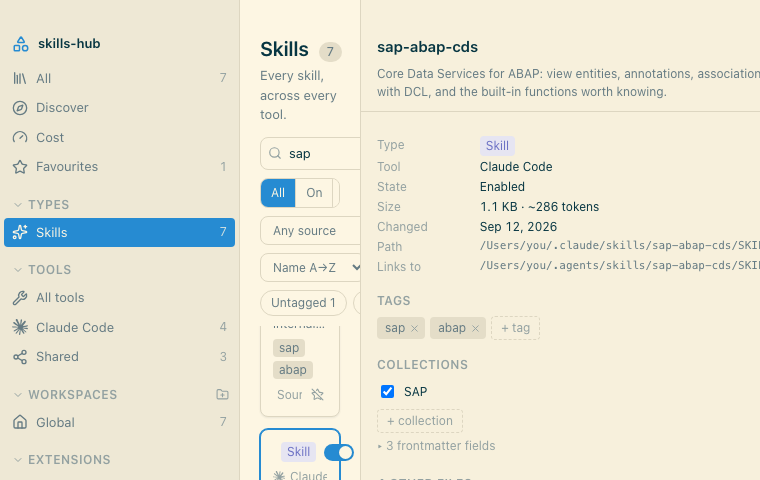Open the Name A→Z sort dropdown
The width and height of the screenshot is (760, 480).
tap(310, 268)
